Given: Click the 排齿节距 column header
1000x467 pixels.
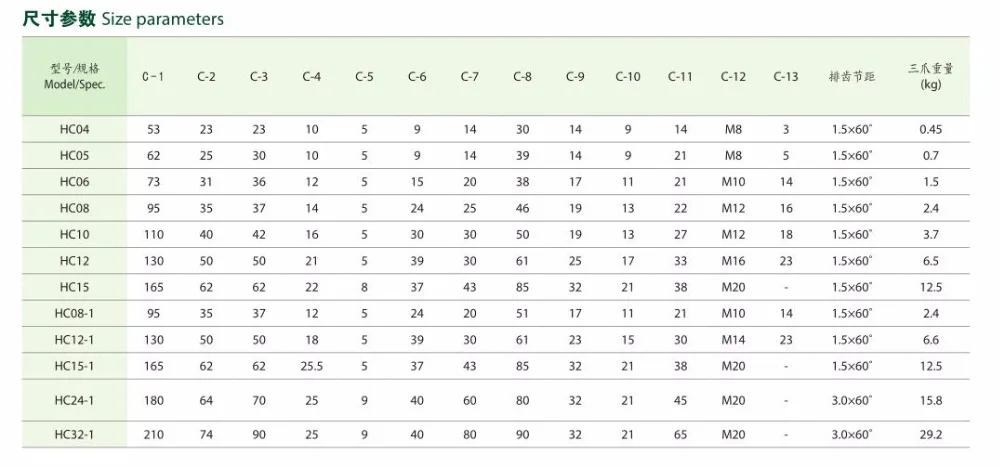Looking at the screenshot, I should click(851, 77).
